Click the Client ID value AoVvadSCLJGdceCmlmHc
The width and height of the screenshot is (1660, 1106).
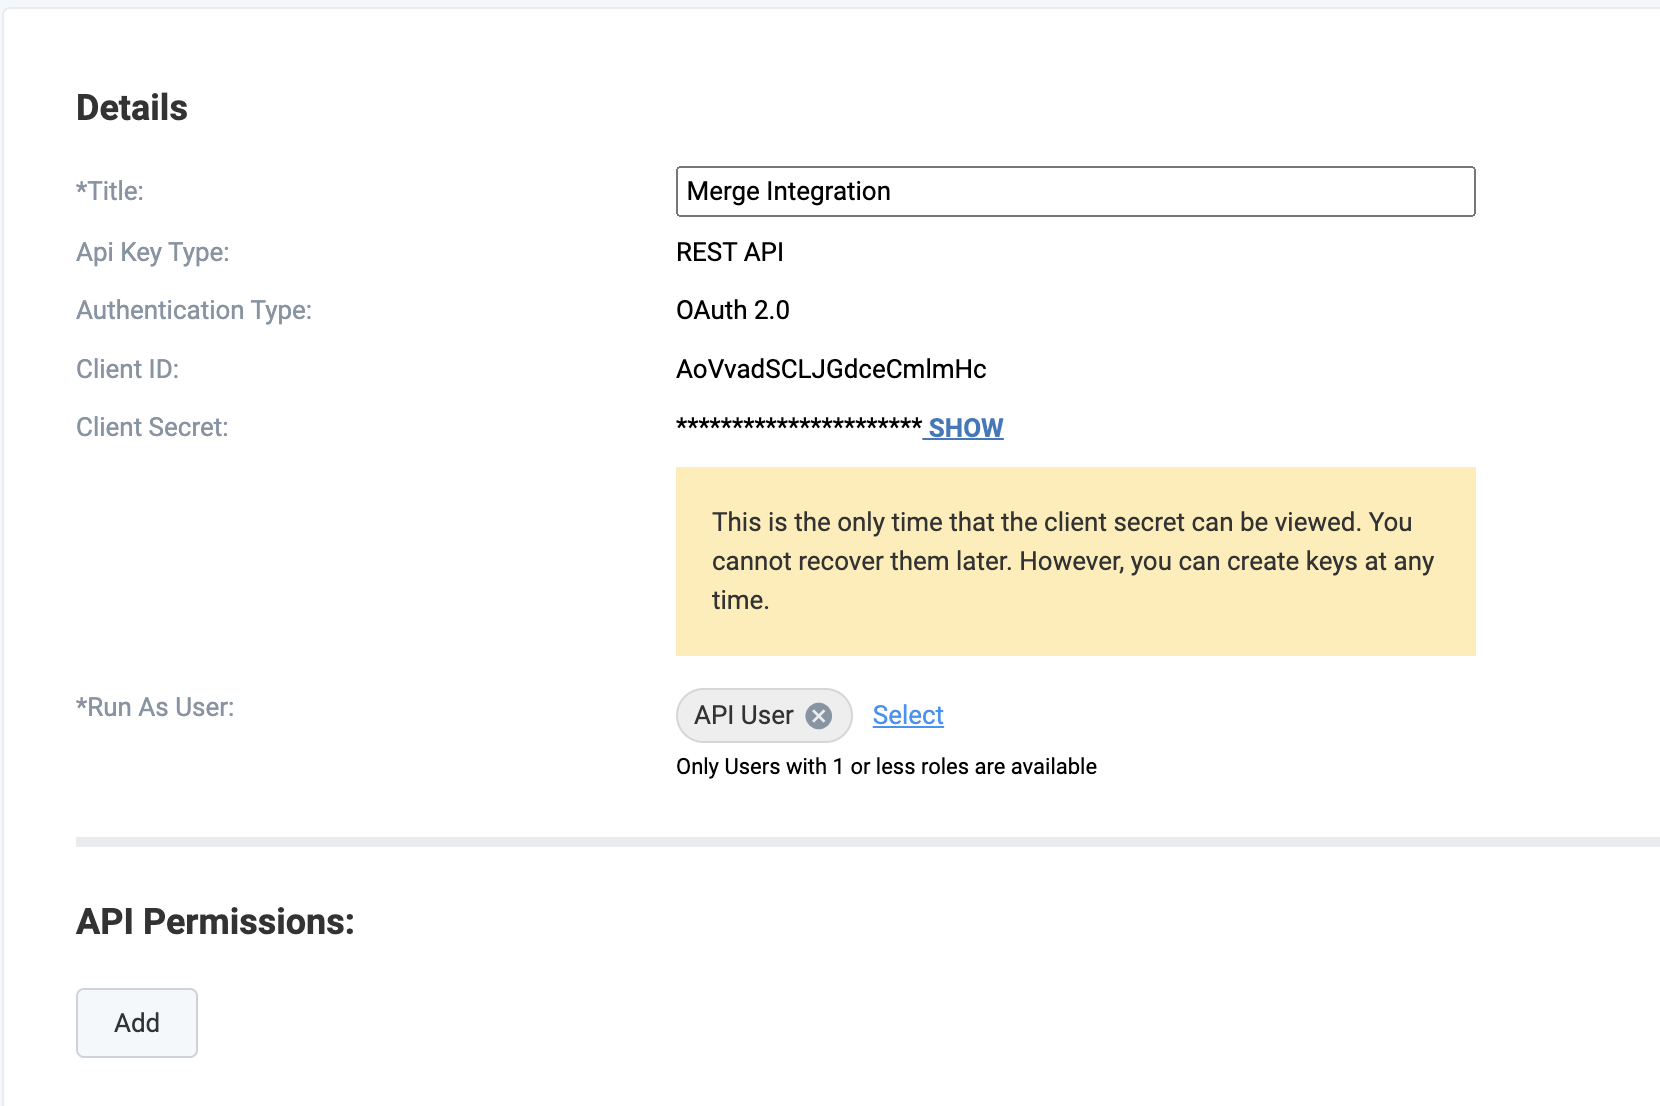pos(831,370)
